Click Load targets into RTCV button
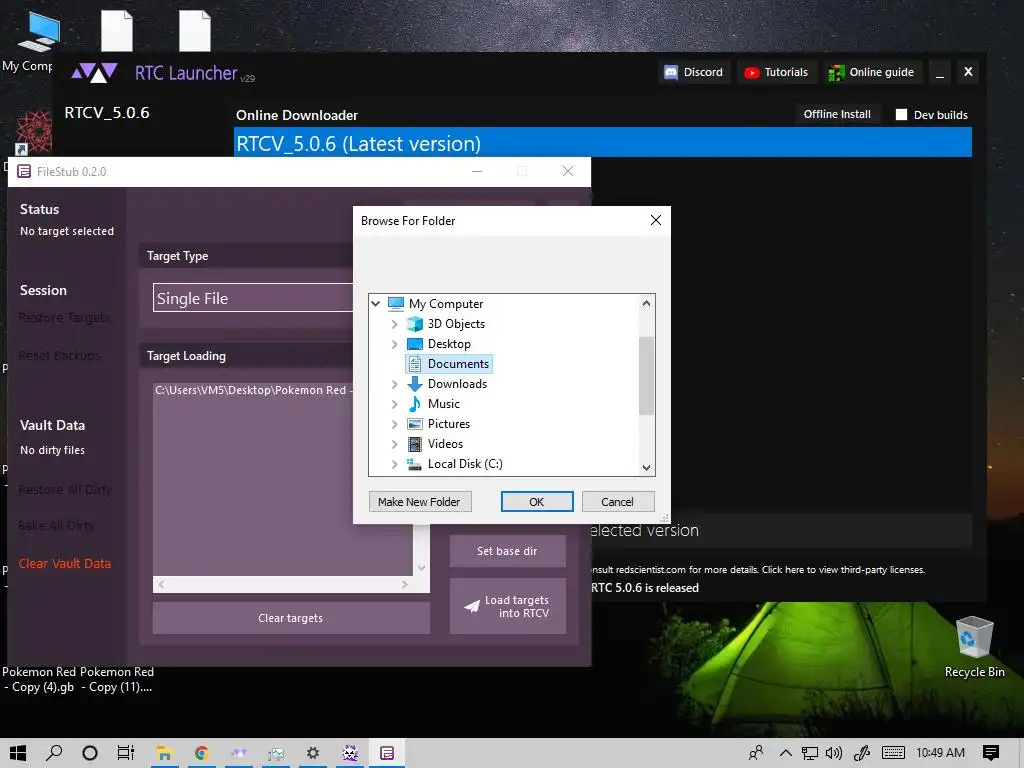This screenshot has height=768, width=1024. 507,606
